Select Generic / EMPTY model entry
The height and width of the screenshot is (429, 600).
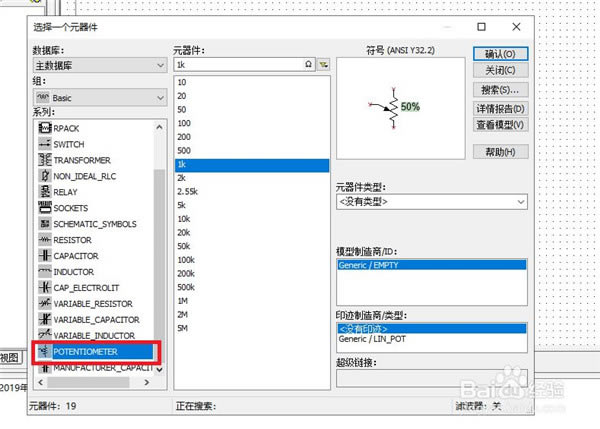(432, 265)
